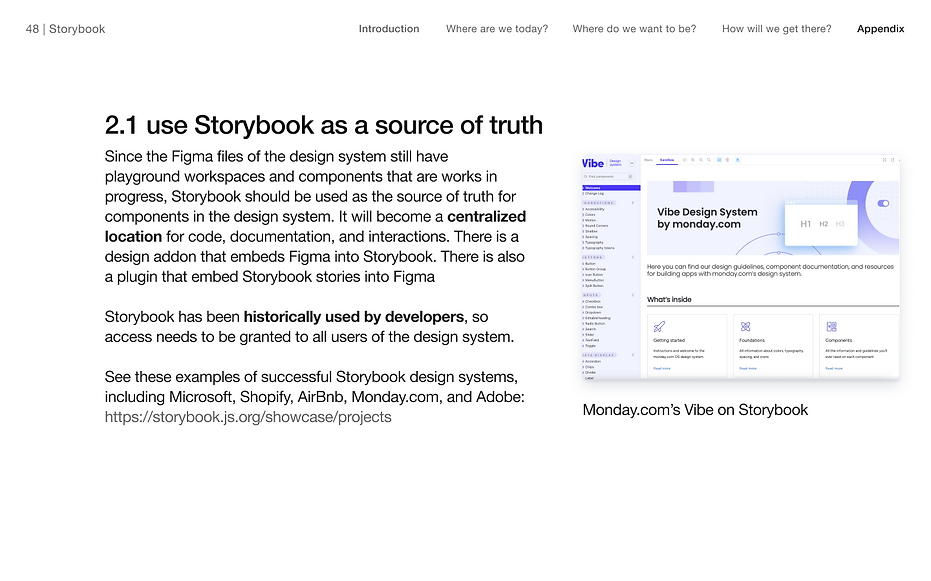The width and height of the screenshot is (931, 581).
Task: Click the reset zoom icon
Action: 709,160
